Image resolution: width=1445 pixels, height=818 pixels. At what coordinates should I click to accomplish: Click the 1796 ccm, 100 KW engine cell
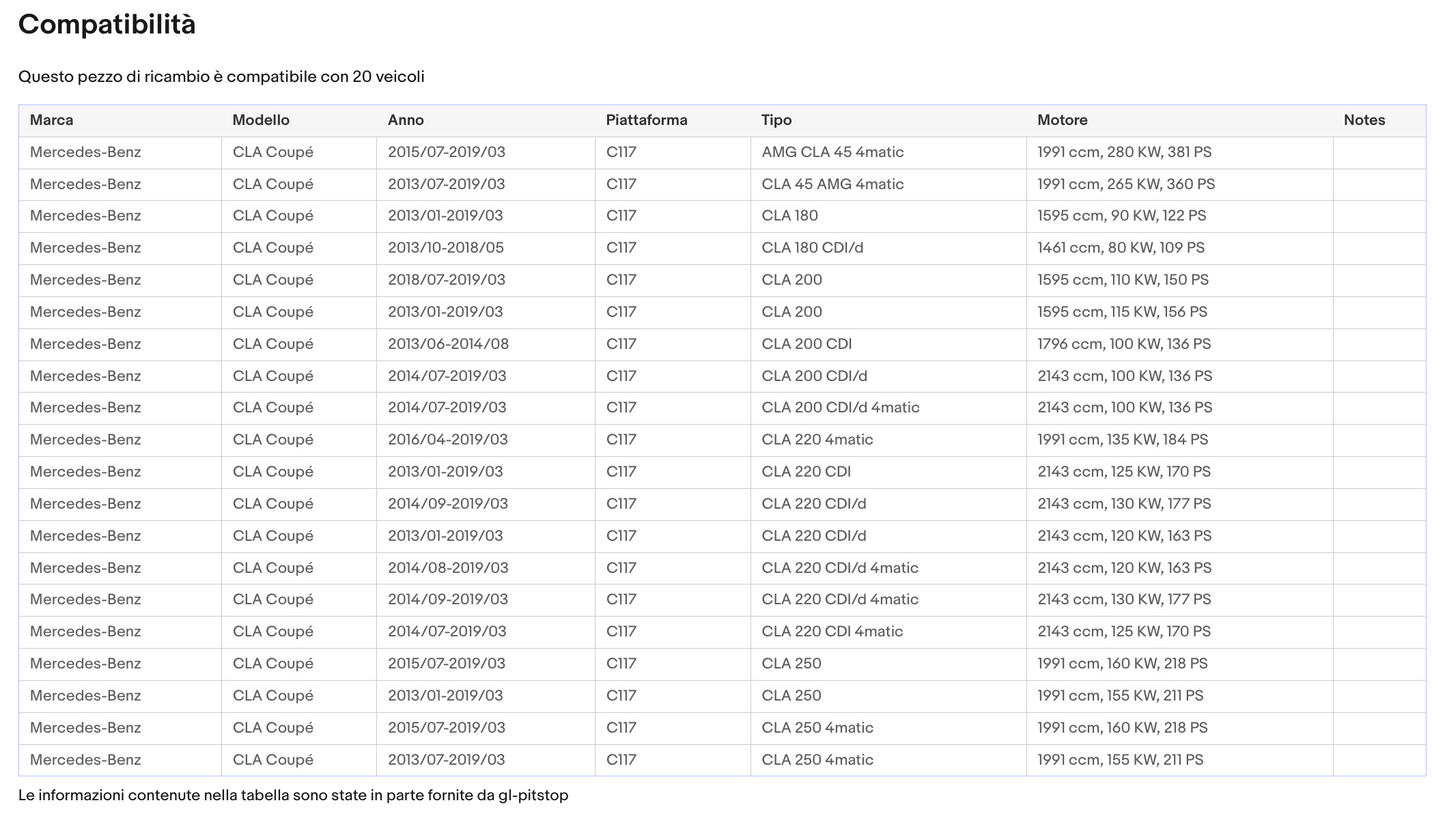point(1123,344)
